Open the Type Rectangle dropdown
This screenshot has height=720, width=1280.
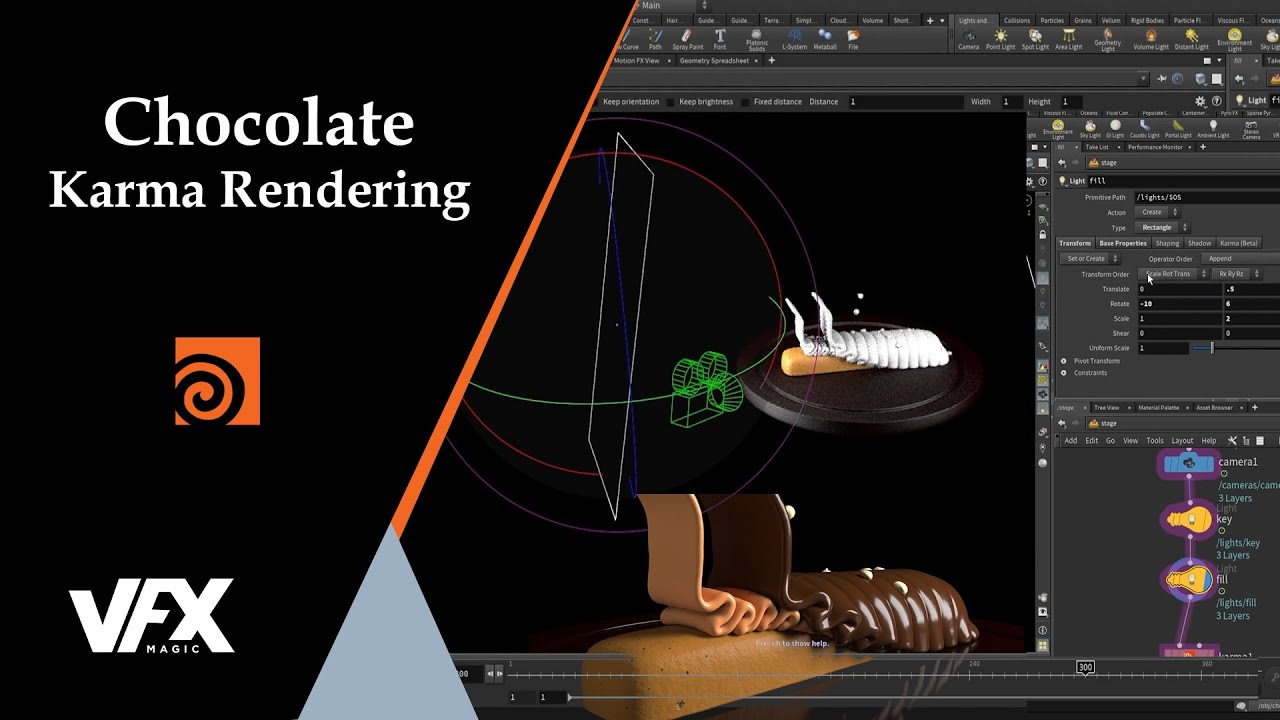(1164, 227)
